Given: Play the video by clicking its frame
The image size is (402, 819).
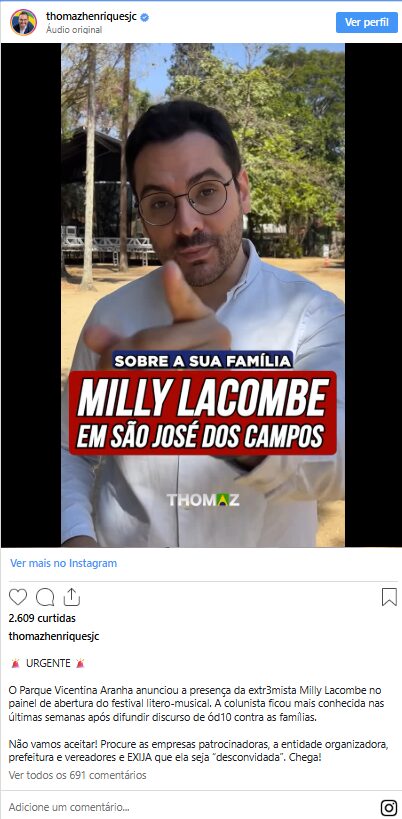Looking at the screenshot, I should click(203, 295).
